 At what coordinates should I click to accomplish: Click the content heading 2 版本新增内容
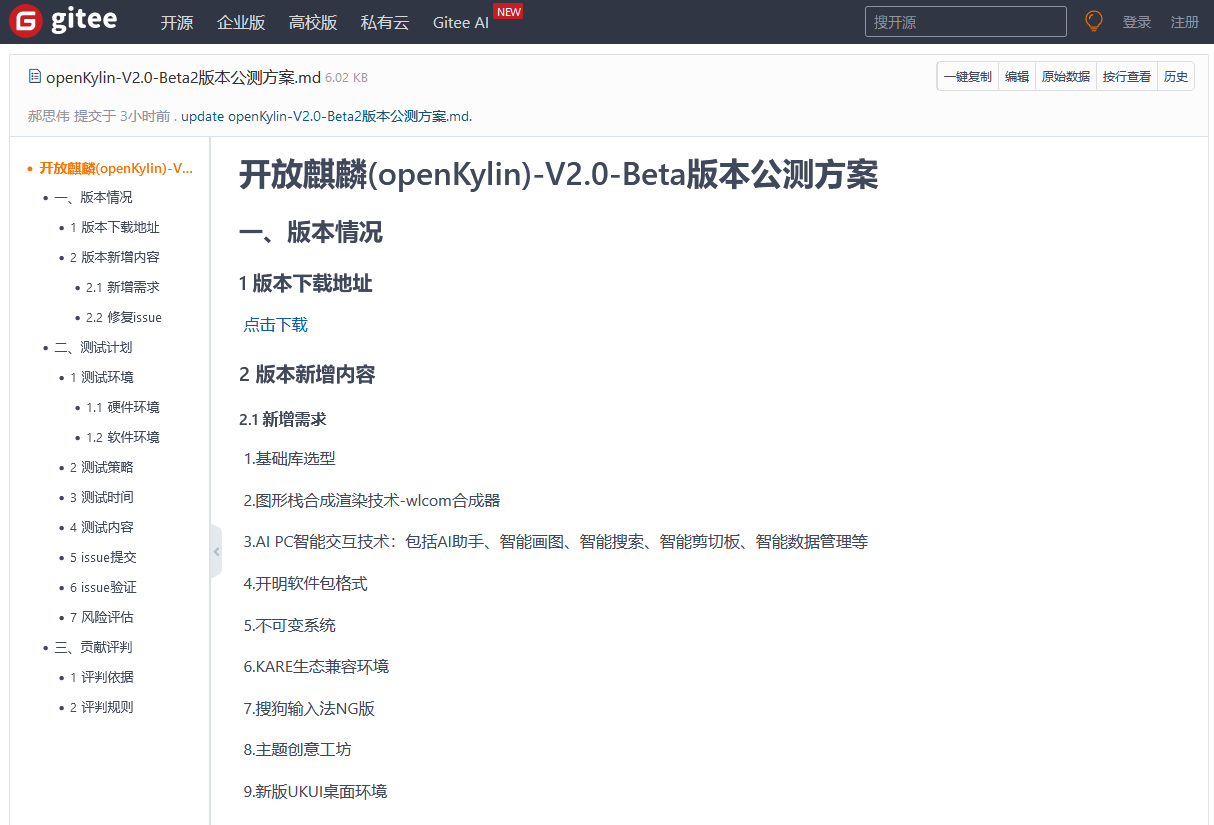click(307, 375)
